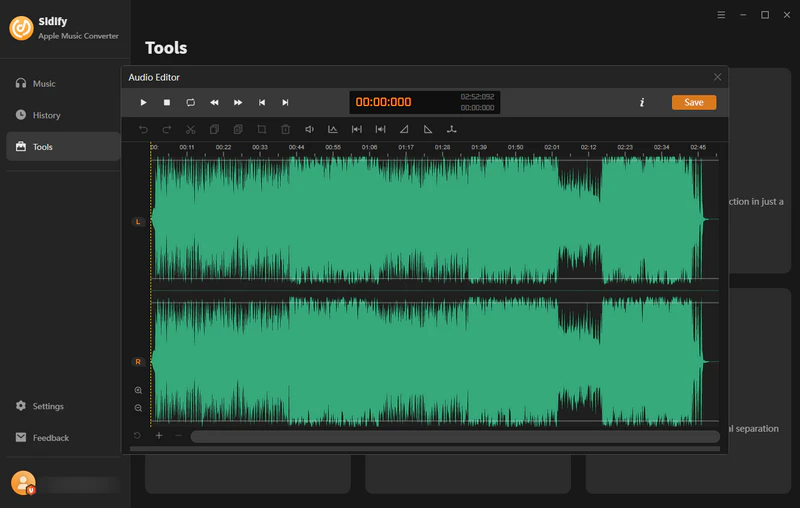Viewport: 800px width, 508px height.
Task: Click the split/merge icon after fade out
Action: click(452, 130)
